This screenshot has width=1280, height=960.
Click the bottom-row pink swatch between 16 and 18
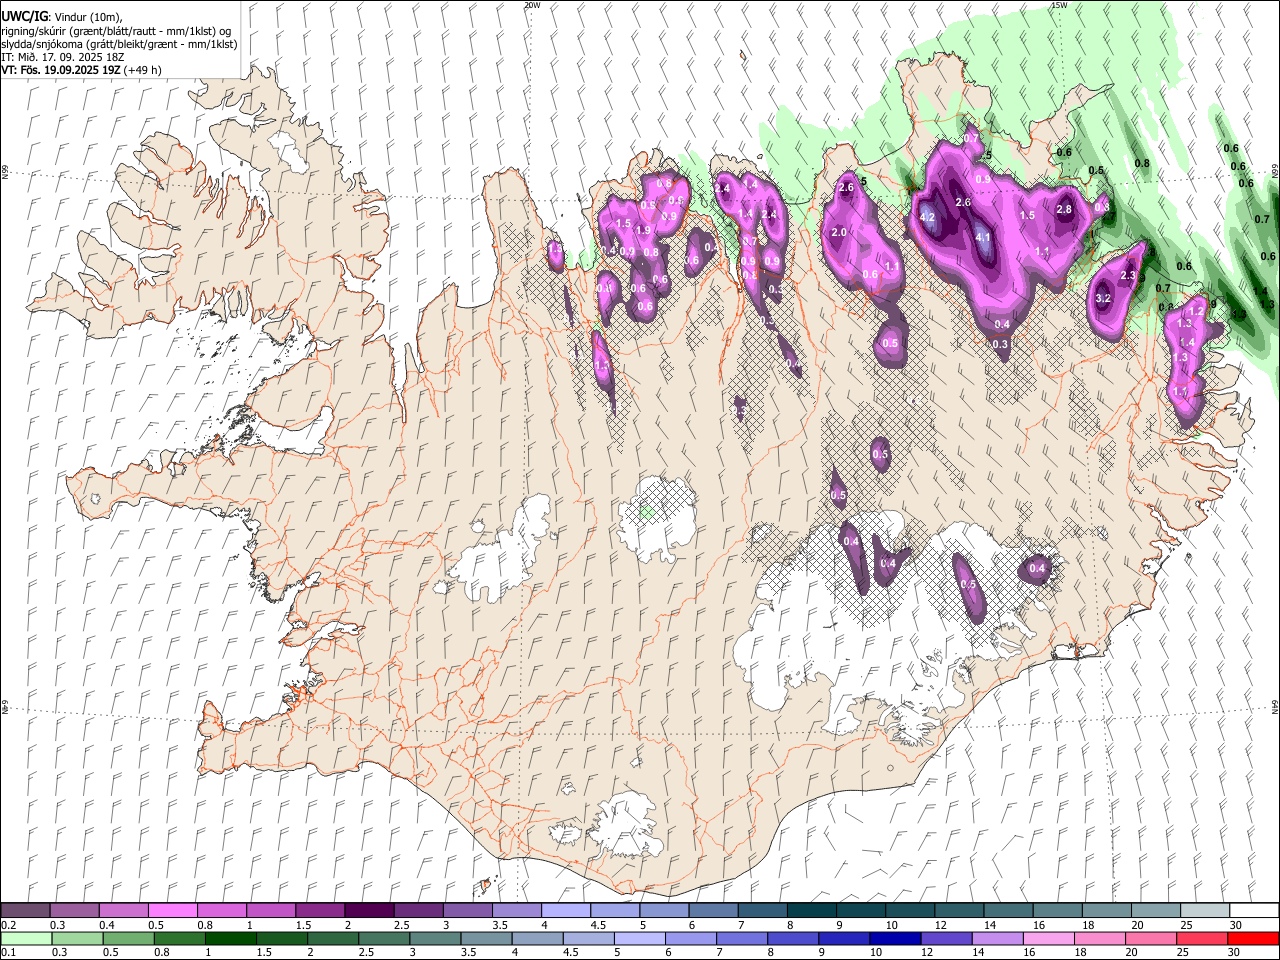(x=1048, y=939)
